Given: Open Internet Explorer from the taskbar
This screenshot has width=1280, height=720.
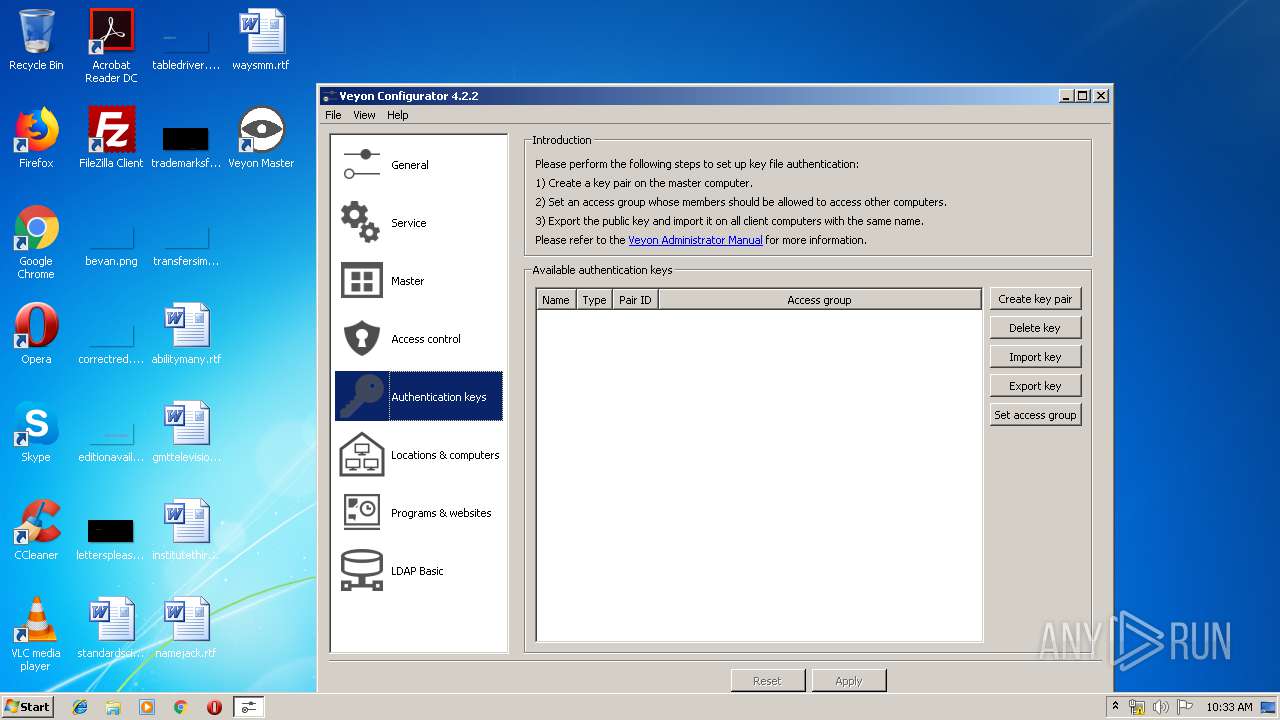Looking at the screenshot, I should coord(80,707).
